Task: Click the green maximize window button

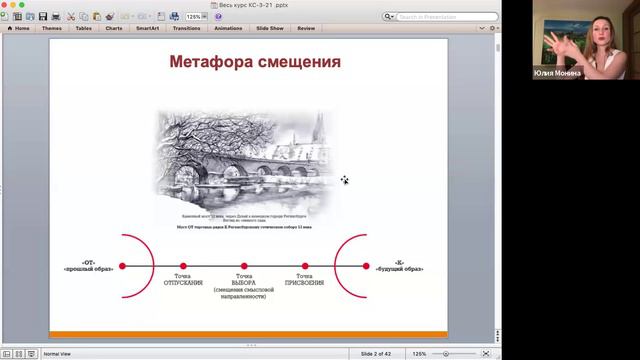Action: (x=22, y=5)
